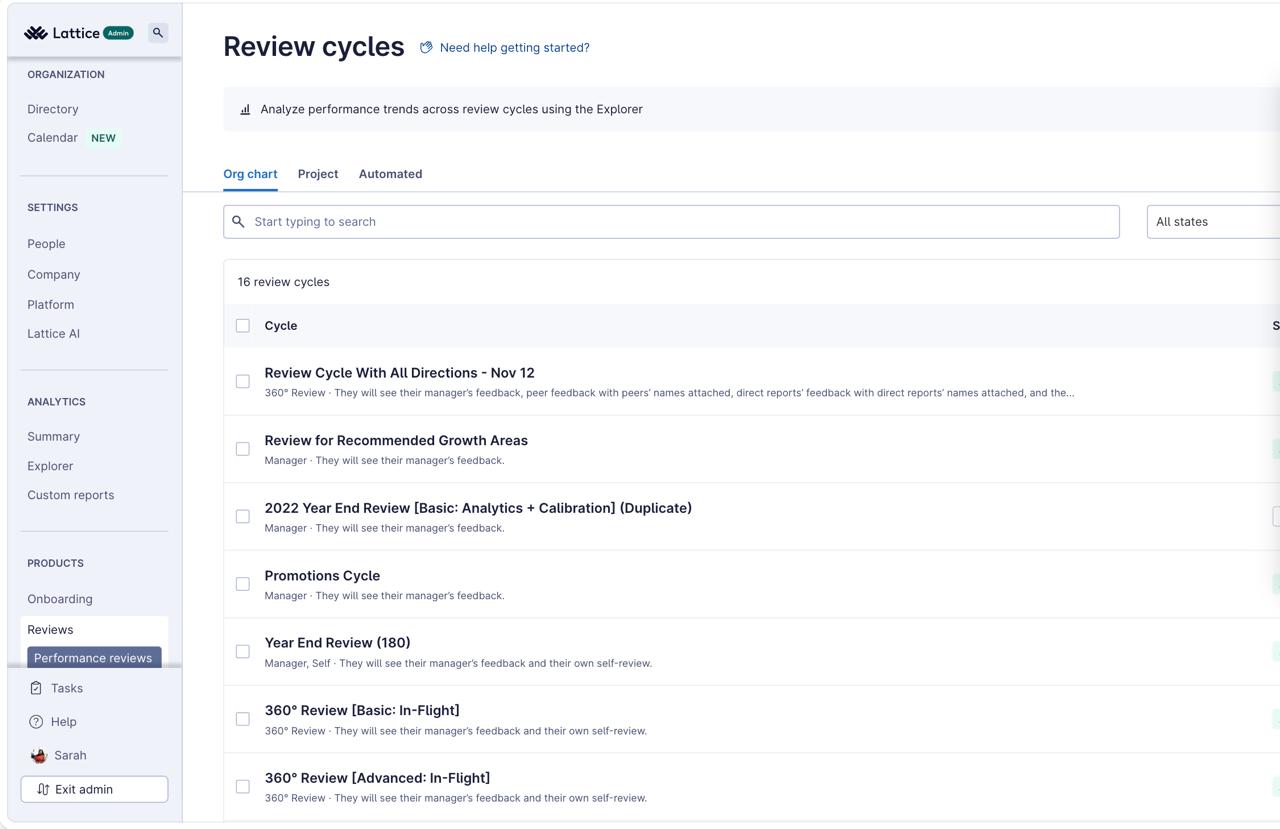Screen dimensions: 1280x829
Task: Click the Tasks clipboard icon
Action: pos(36,688)
